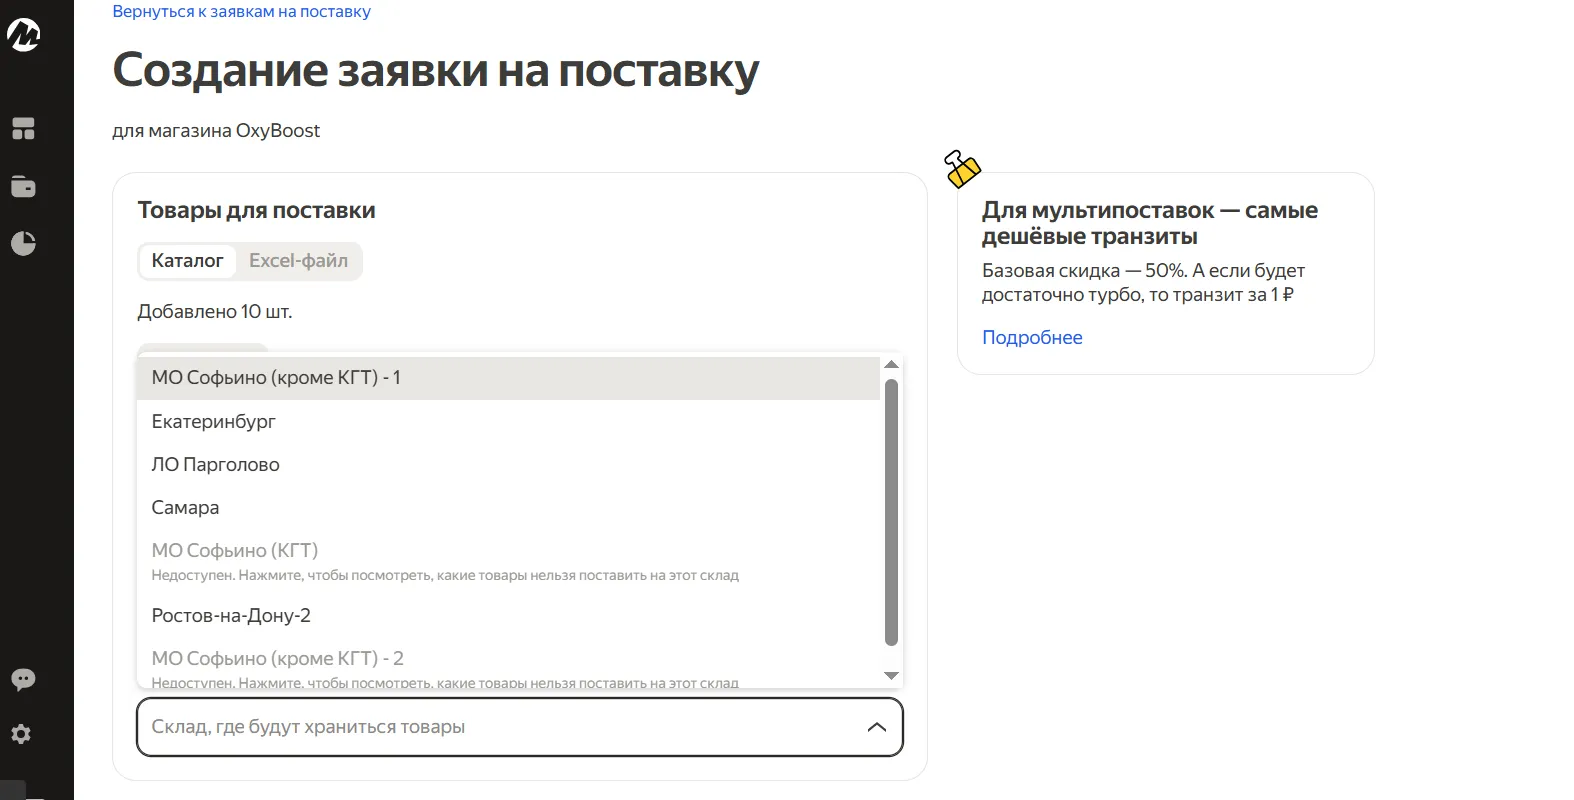
Task: Click the dropdown list scroll down arrow
Action: [x=891, y=676]
